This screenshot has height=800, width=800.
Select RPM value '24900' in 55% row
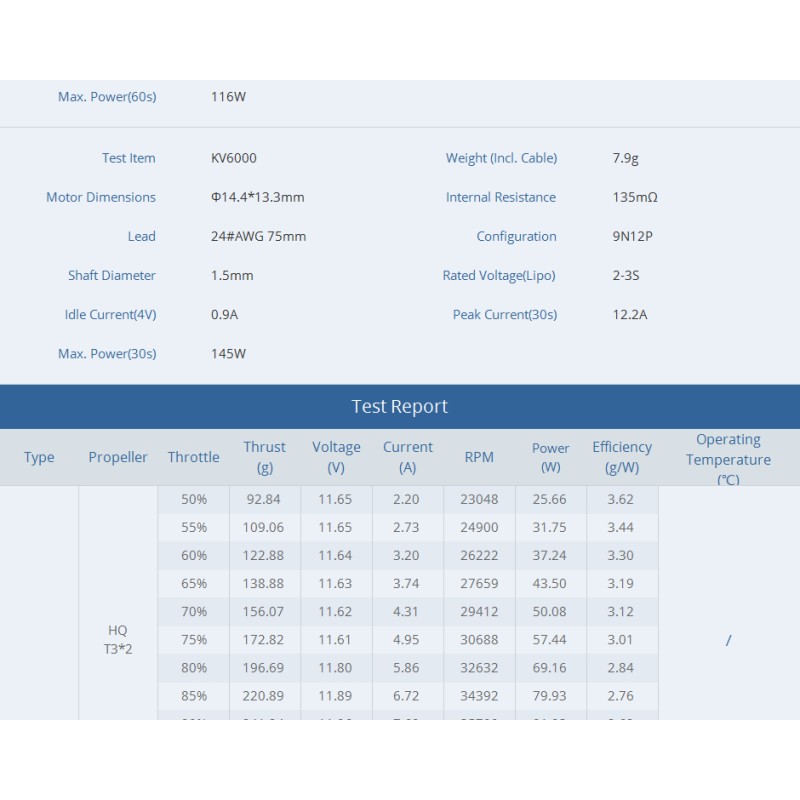click(x=479, y=528)
